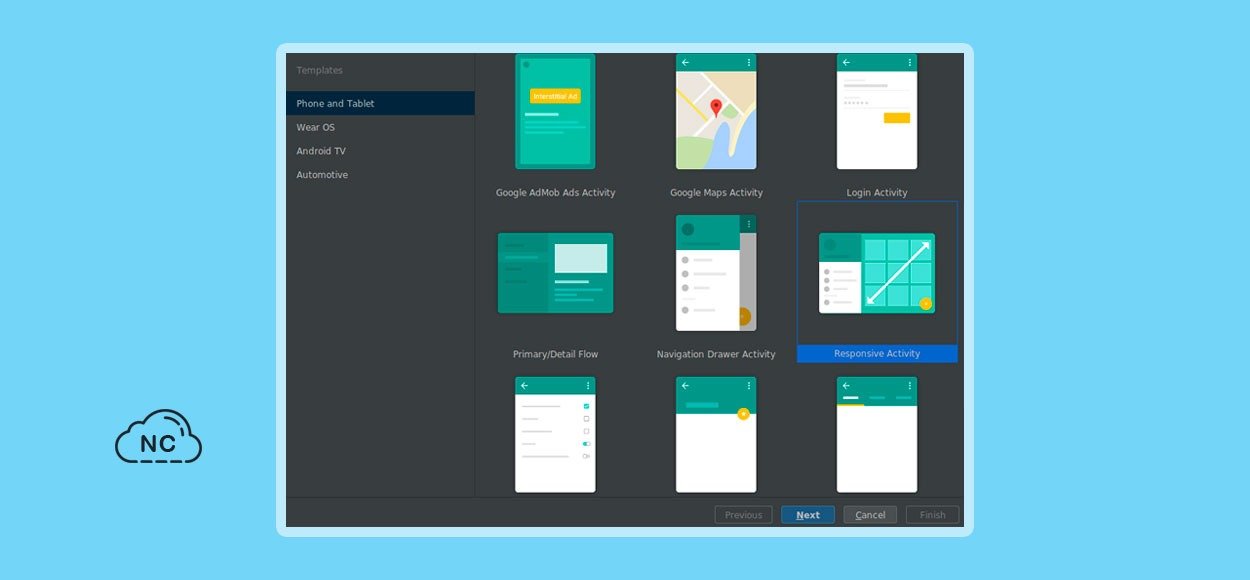This screenshot has height=580, width=1250.
Task: Select the Navigation Drawer Activity thumbnail
Action: tap(716, 273)
